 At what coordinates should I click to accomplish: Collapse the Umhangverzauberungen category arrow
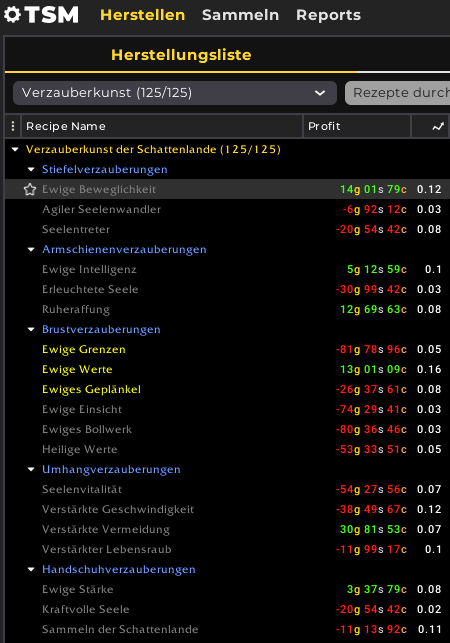[31, 469]
